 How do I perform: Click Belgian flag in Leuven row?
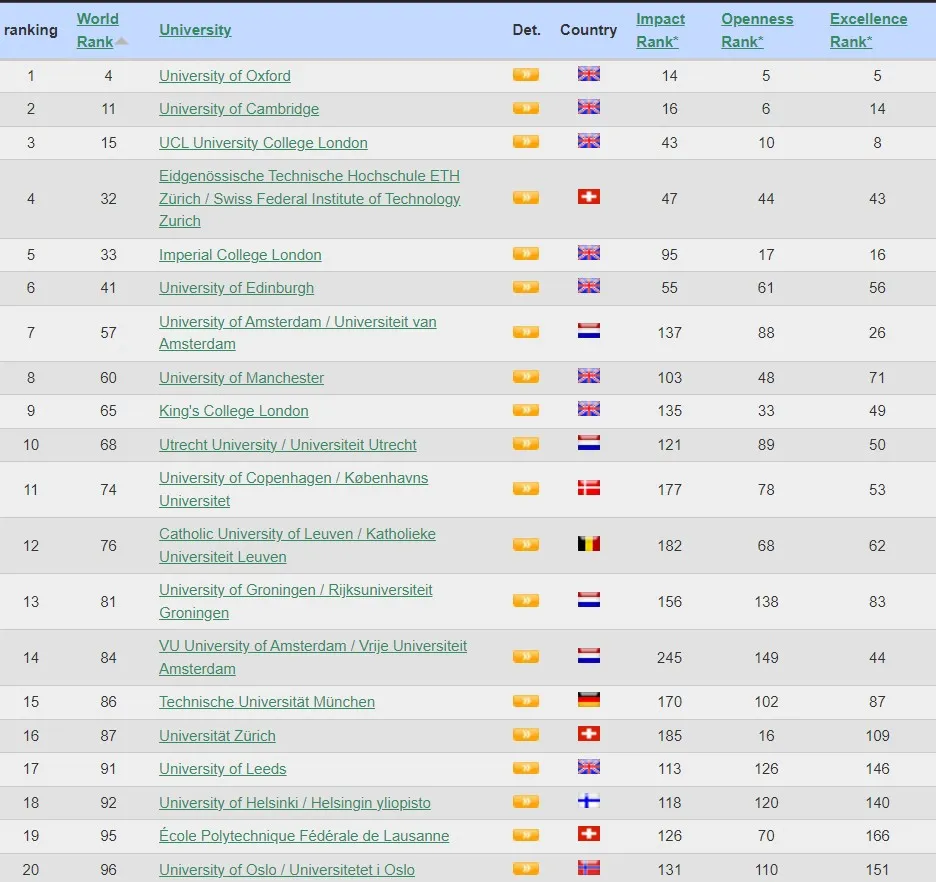point(589,544)
